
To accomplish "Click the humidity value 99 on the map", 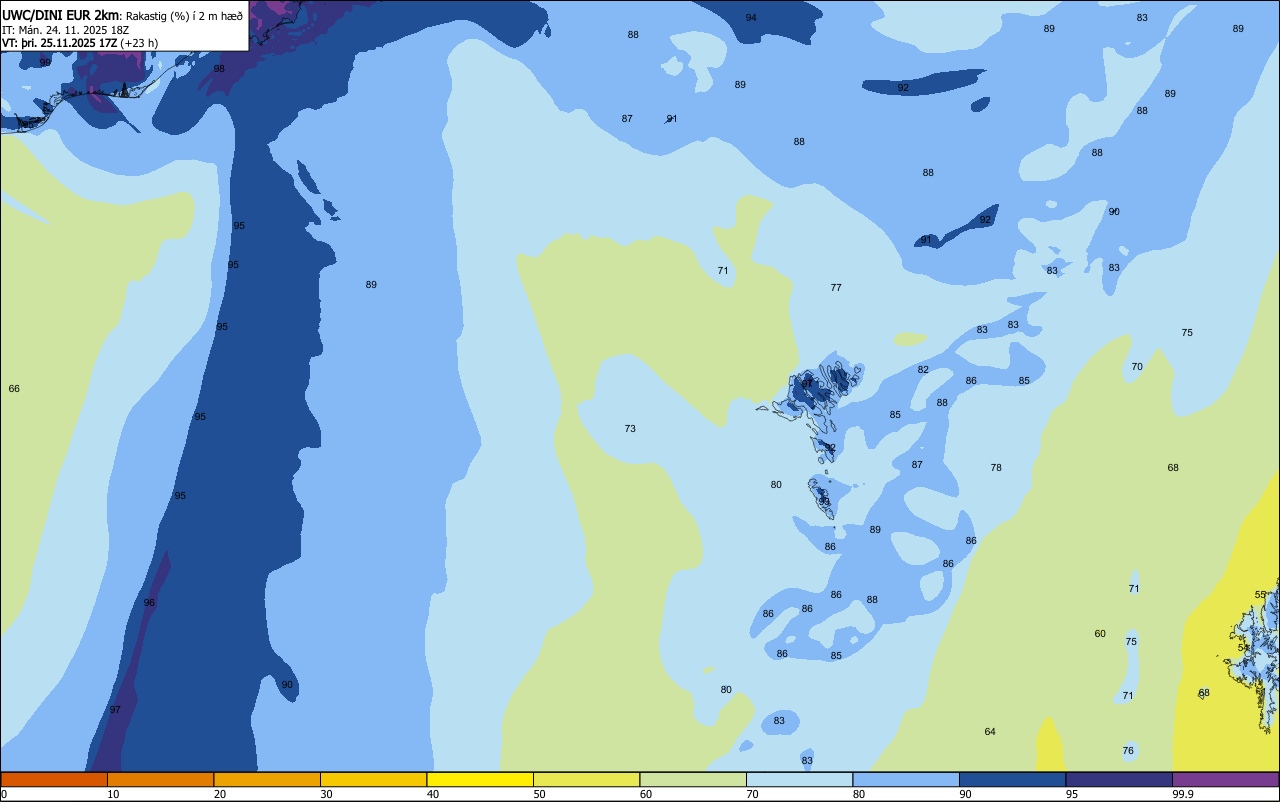I will coord(45,61).
